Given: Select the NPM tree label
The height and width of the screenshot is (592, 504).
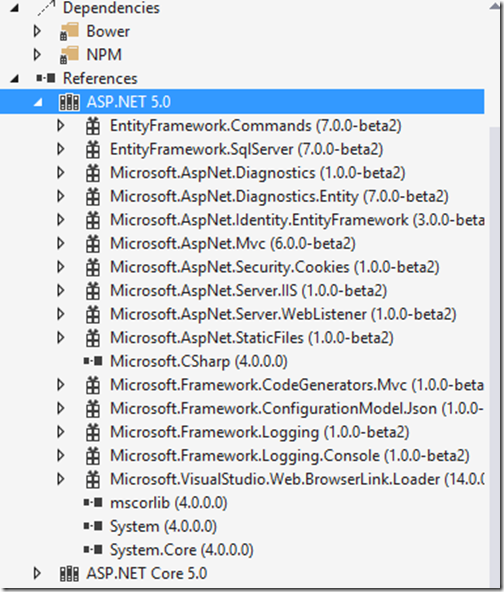Looking at the screenshot, I should [104, 54].
